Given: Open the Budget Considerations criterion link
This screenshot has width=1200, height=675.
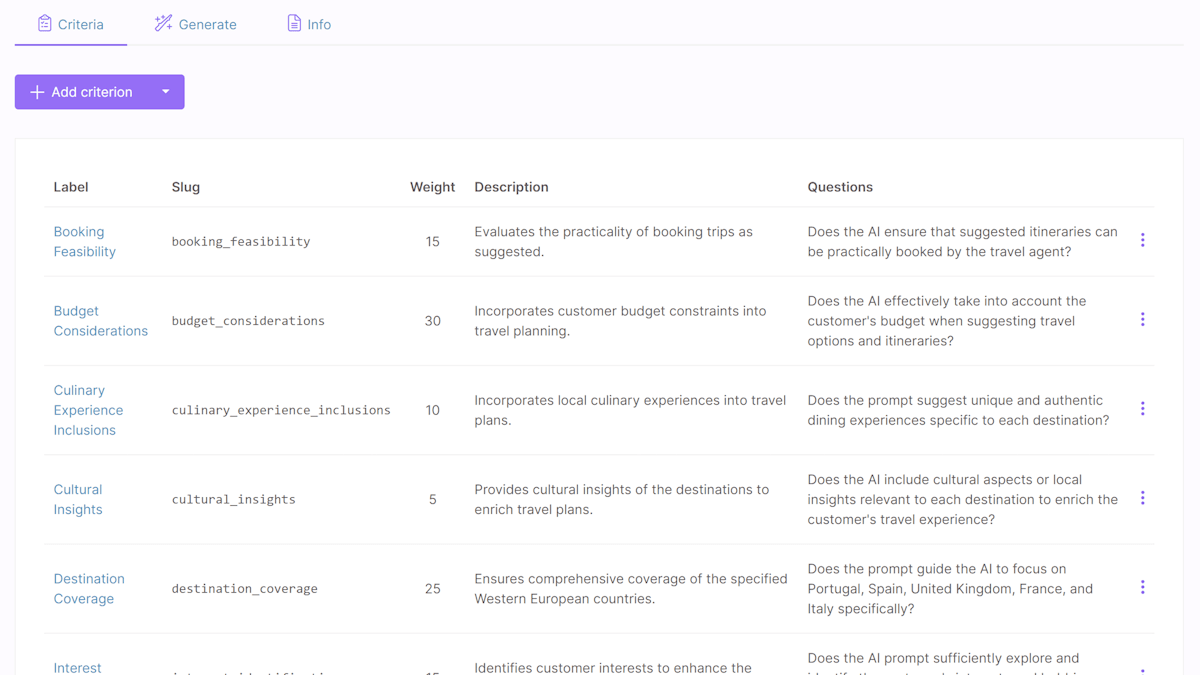Looking at the screenshot, I should click(100, 320).
